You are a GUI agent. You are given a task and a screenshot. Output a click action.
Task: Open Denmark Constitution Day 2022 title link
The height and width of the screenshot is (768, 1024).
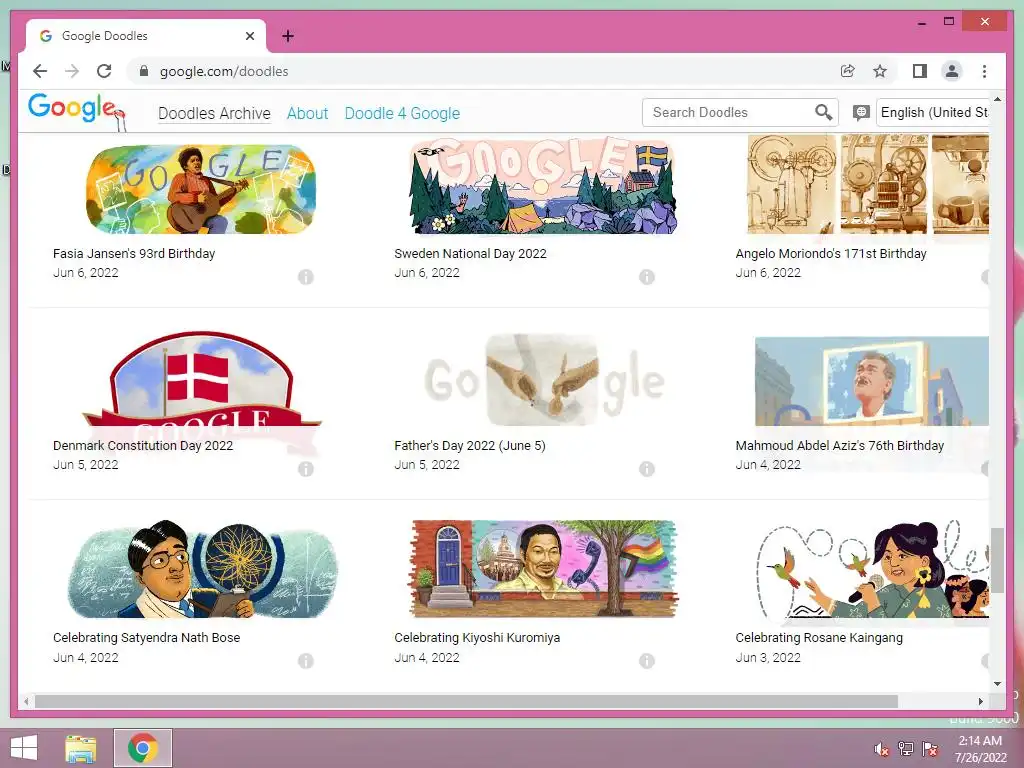click(143, 445)
